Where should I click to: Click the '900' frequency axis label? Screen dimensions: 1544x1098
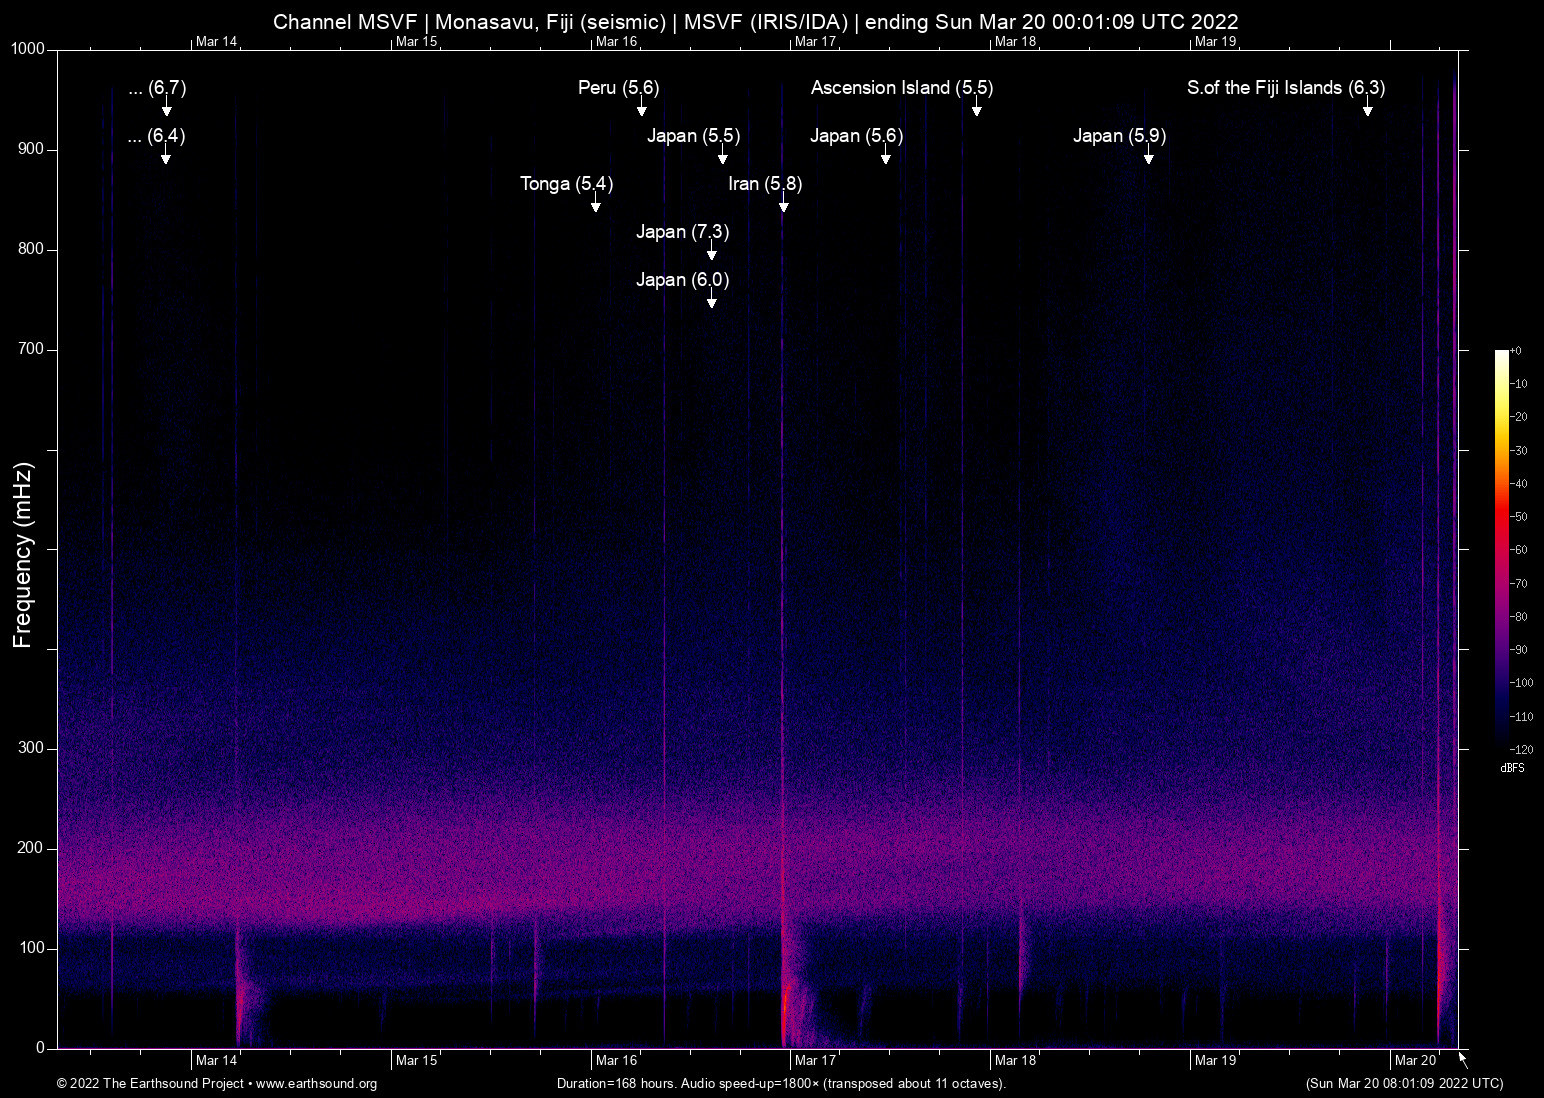pos(32,150)
